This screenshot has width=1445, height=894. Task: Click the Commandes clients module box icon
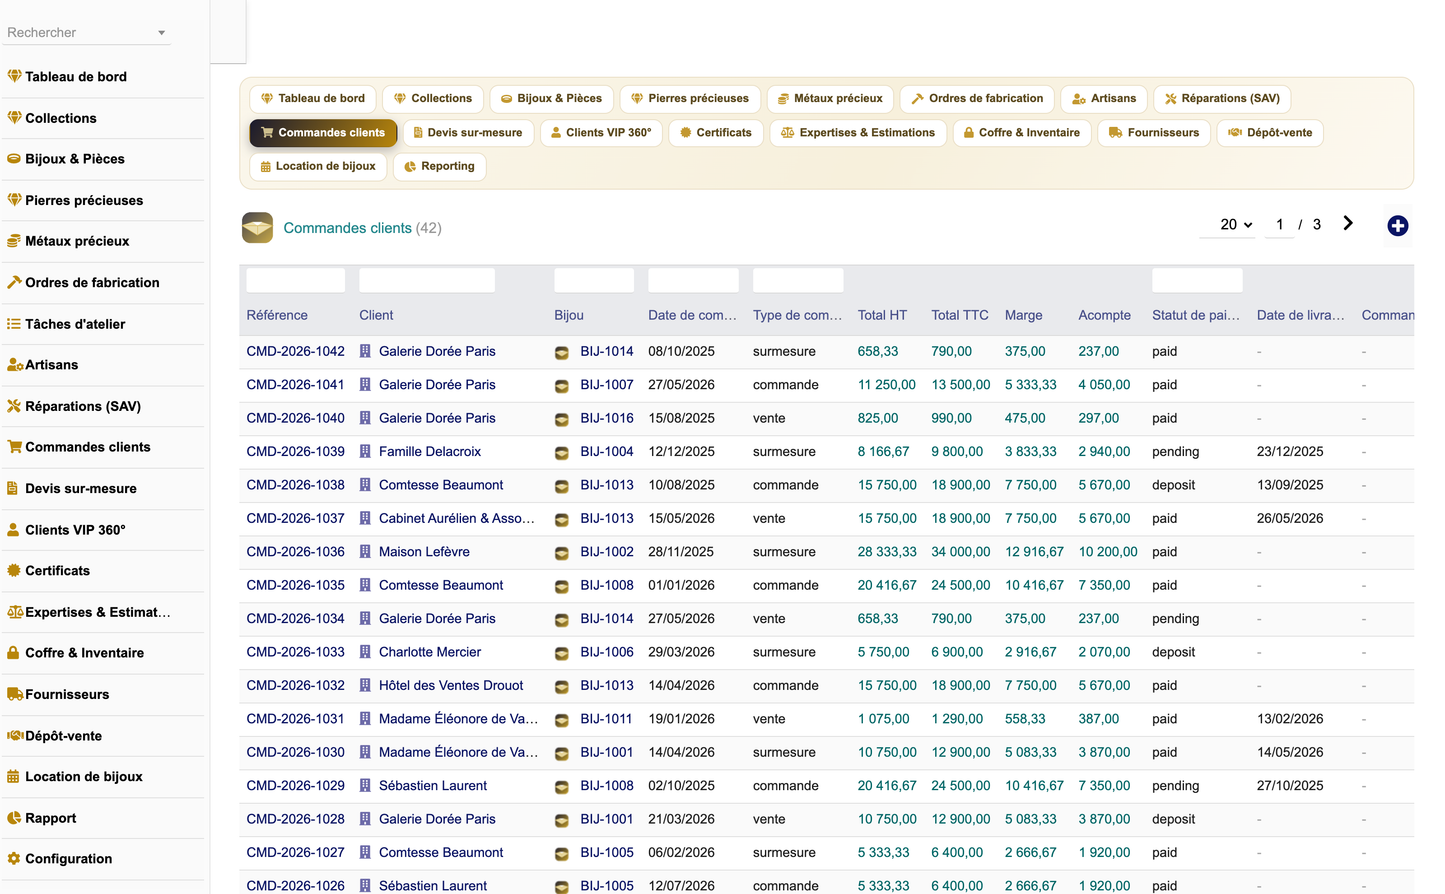click(257, 227)
